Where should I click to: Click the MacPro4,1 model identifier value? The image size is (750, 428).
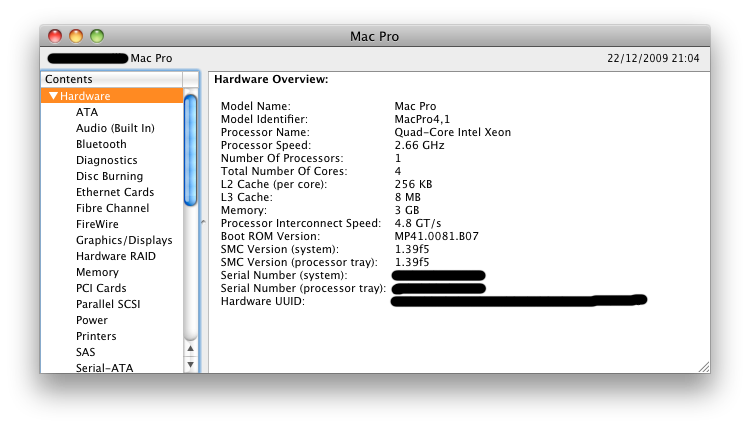pyautogui.click(x=422, y=119)
